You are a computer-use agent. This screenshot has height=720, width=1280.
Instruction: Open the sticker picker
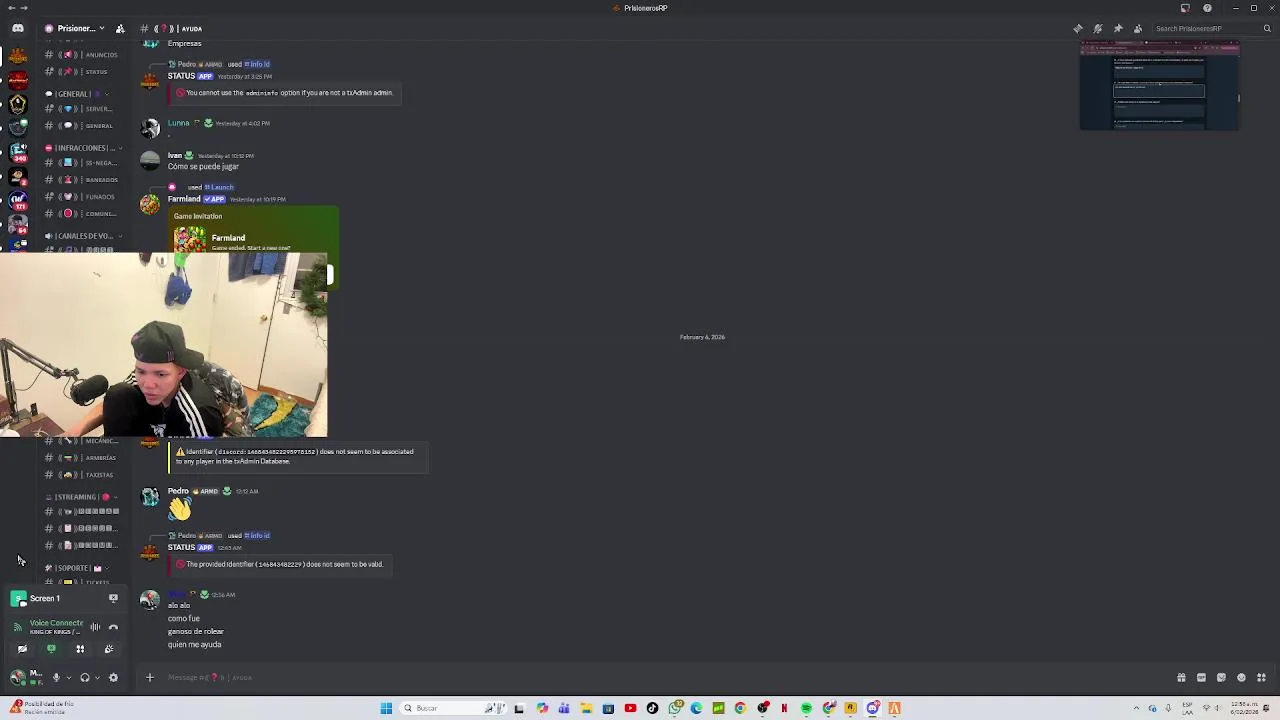click(x=1221, y=677)
